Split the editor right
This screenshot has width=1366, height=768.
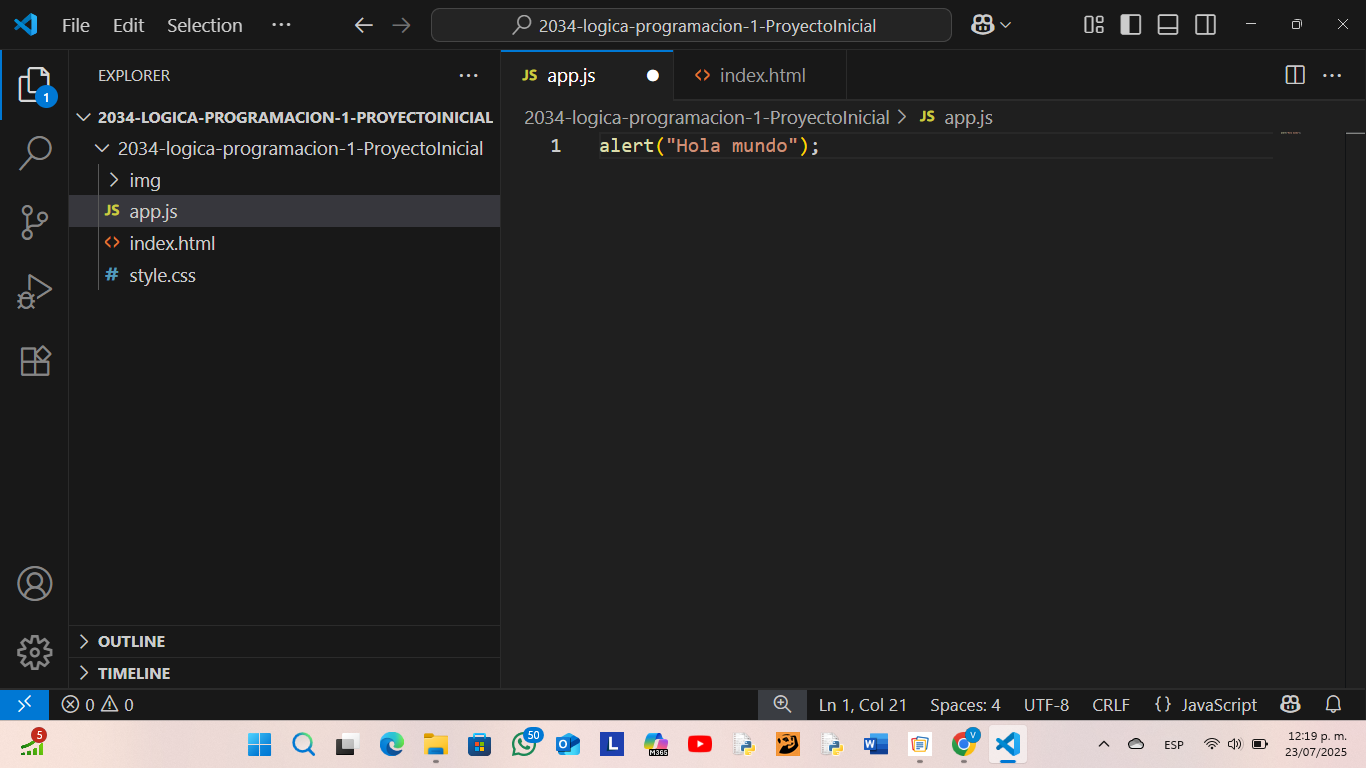(x=1295, y=75)
